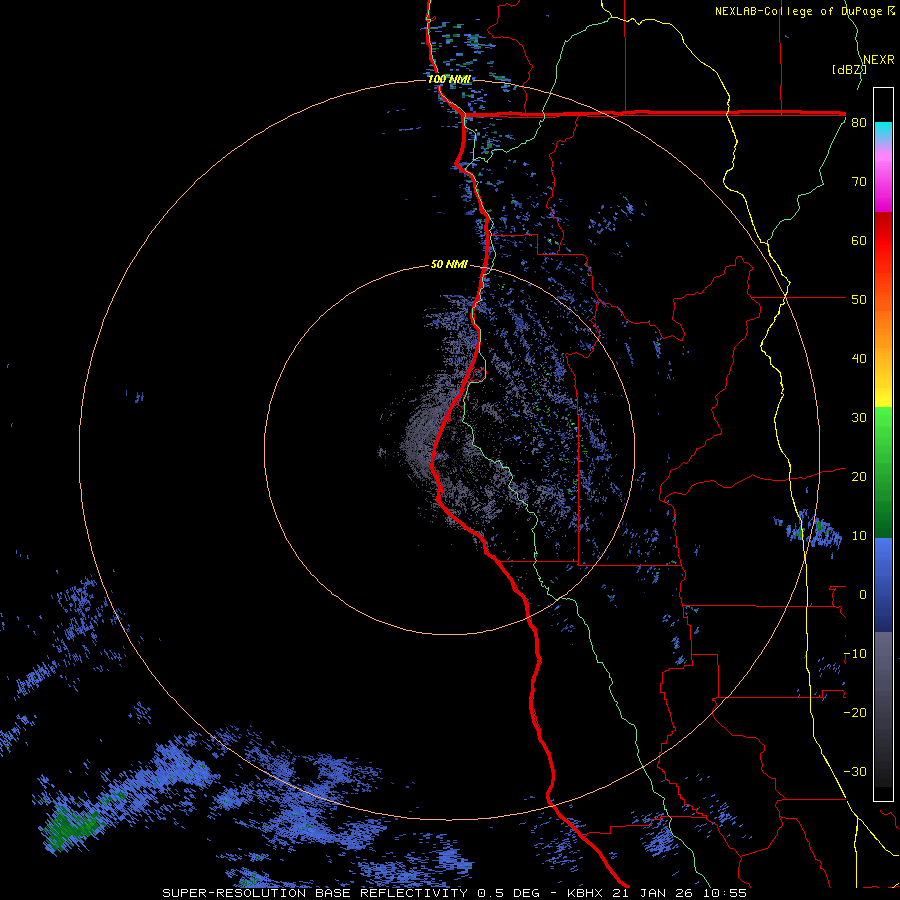Click the 70 value on the dBZ scale
This screenshot has height=900, width=900.
[859, 182]
